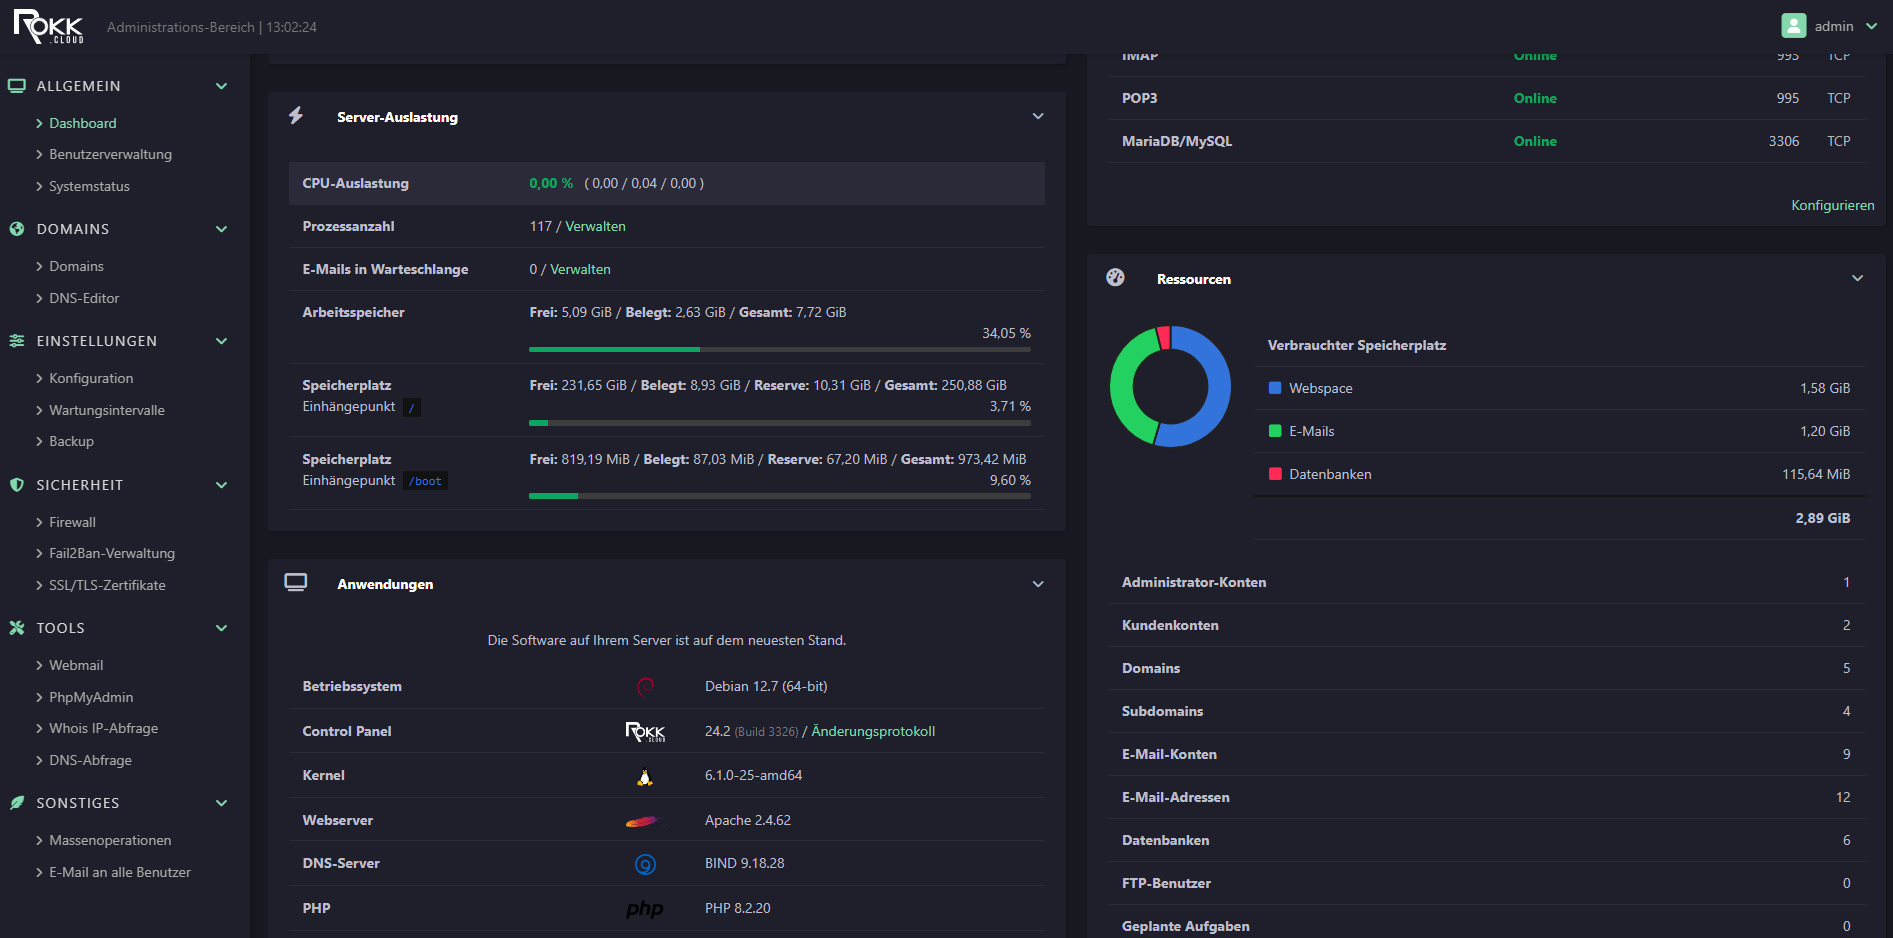1893x938 pixels.
Task: Collapse the Anwendungen panel
Action: click(x=1038, y=584)
